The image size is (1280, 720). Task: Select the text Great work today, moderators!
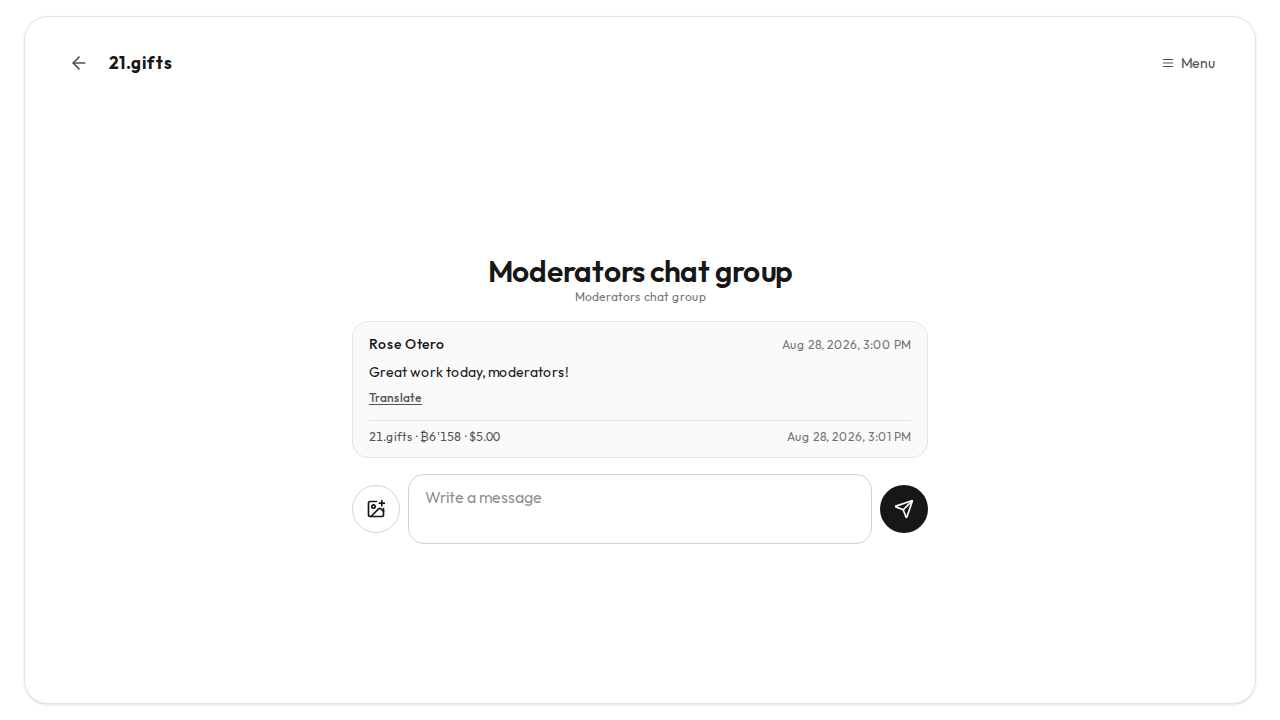[x=469, y=372]
